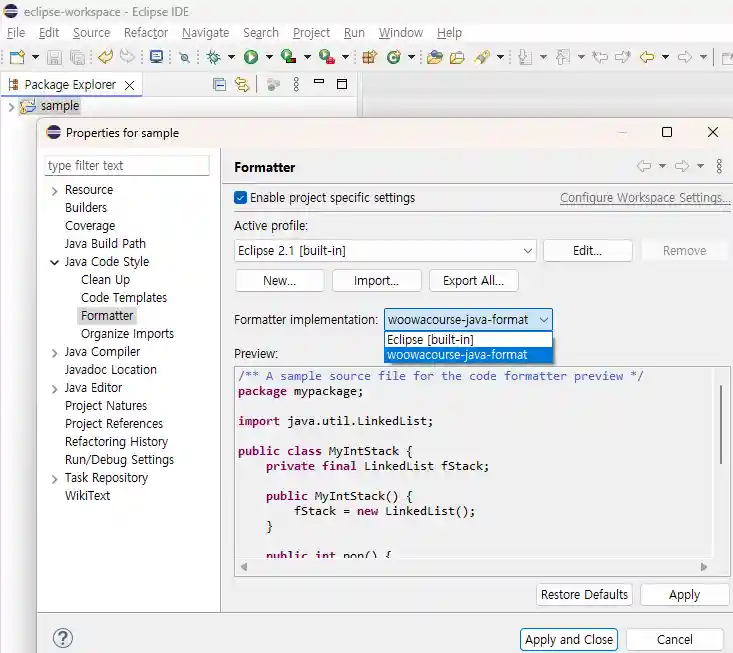Click the Open Terminal monitor icon
733x653 pixels.
coord(156,57)
